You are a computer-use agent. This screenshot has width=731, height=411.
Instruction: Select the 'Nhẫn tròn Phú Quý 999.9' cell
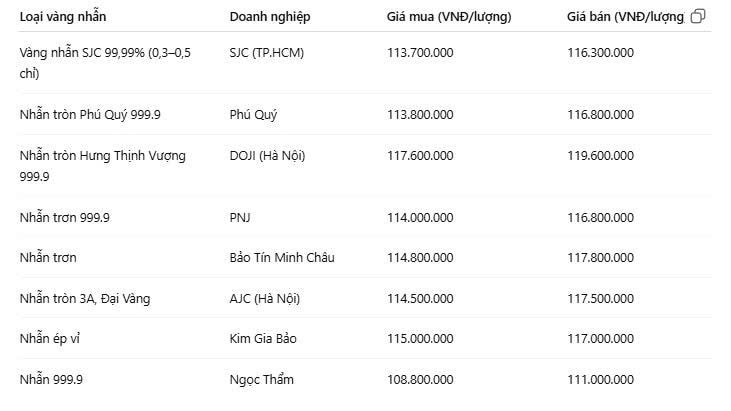pyautogui.click(x=90, y=115)
